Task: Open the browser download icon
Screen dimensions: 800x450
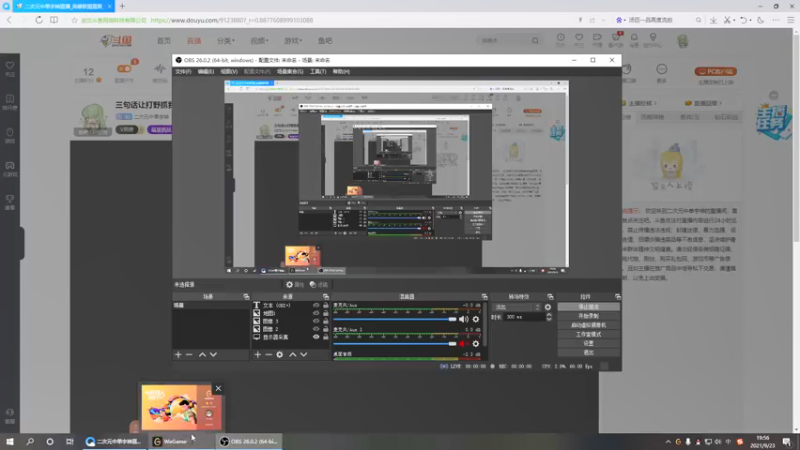Action: click(713, 20)
